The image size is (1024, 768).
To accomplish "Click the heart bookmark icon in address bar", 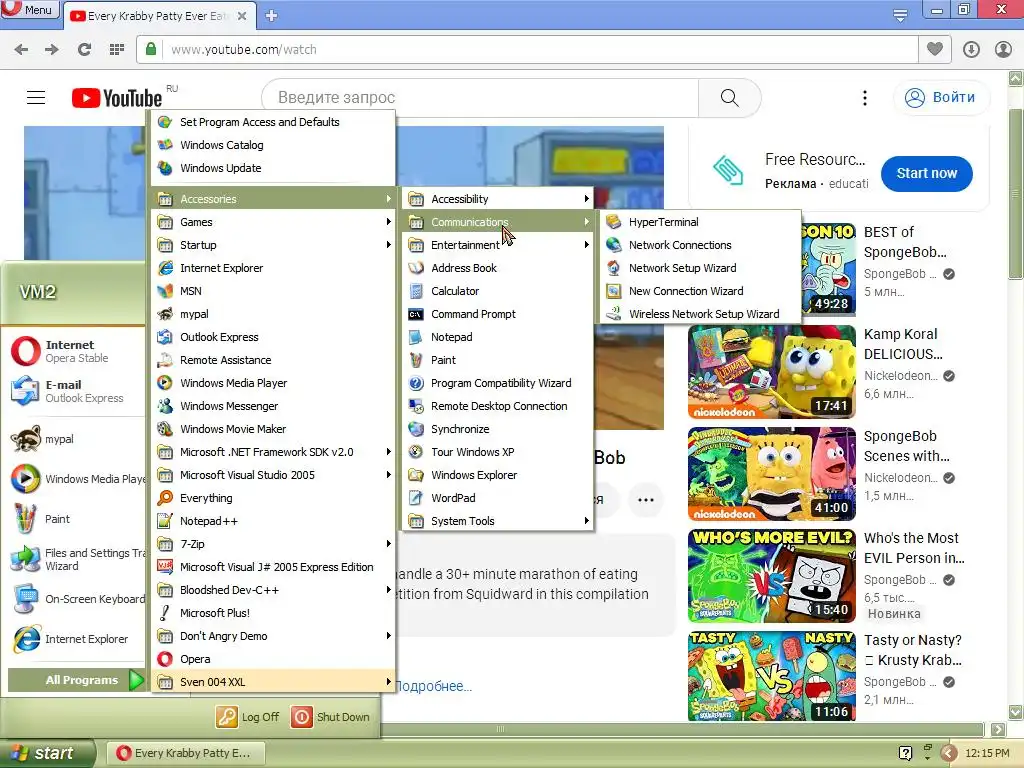I will tap(935, 50).
